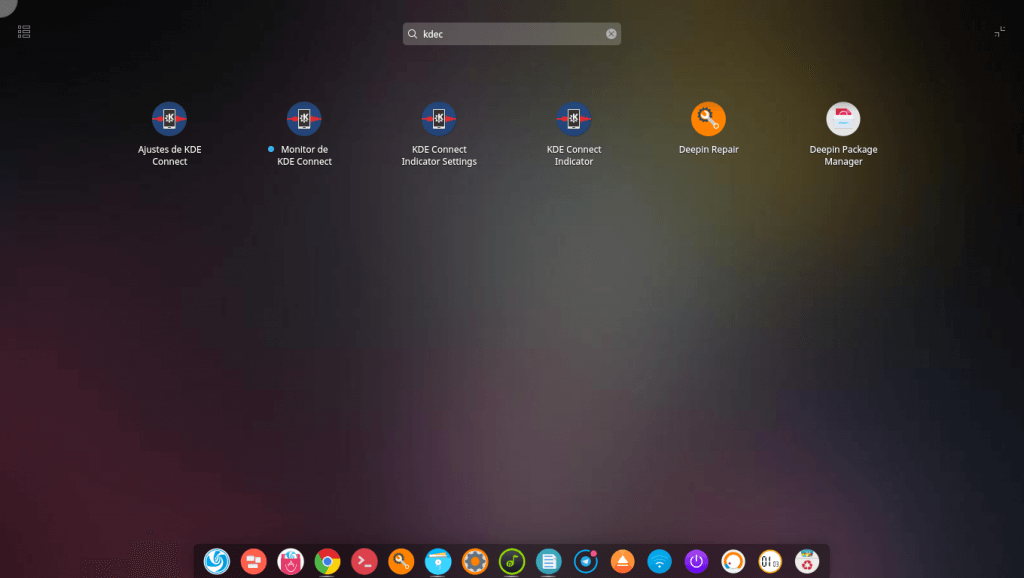
Task: Clear the search text with the X button
Action: pos(611,34)
